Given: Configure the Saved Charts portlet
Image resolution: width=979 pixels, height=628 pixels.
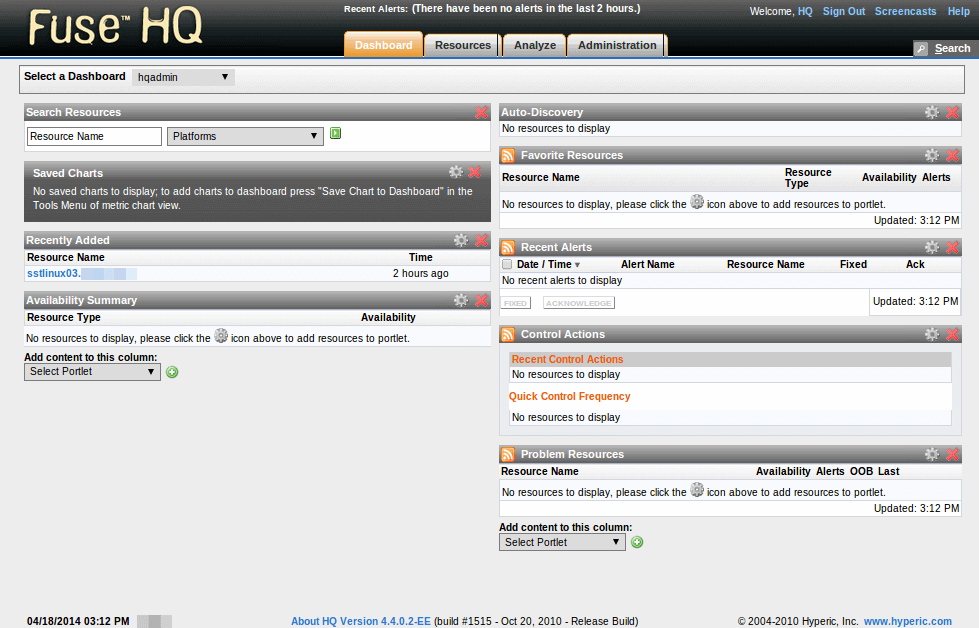Looking at the screenshot, I should [456, 172].
